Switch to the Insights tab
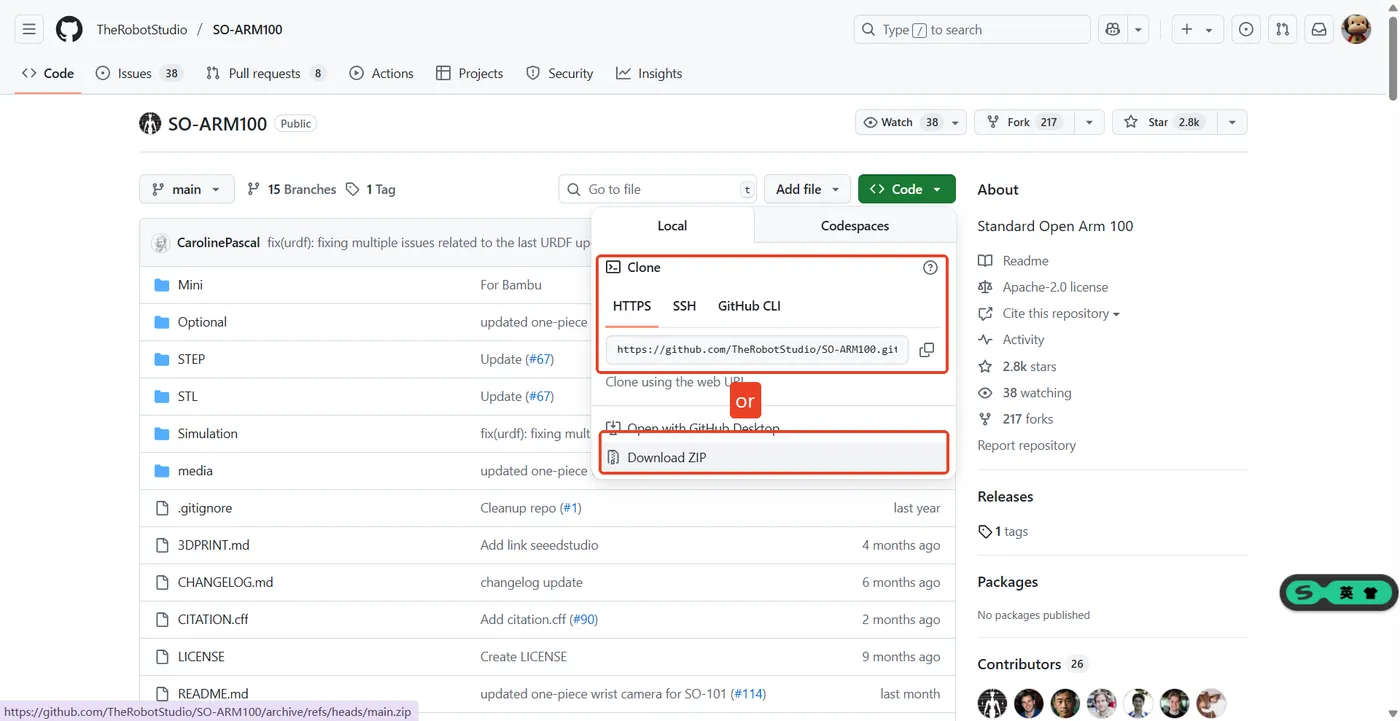1400x721 pixels. tap(649, 73)
